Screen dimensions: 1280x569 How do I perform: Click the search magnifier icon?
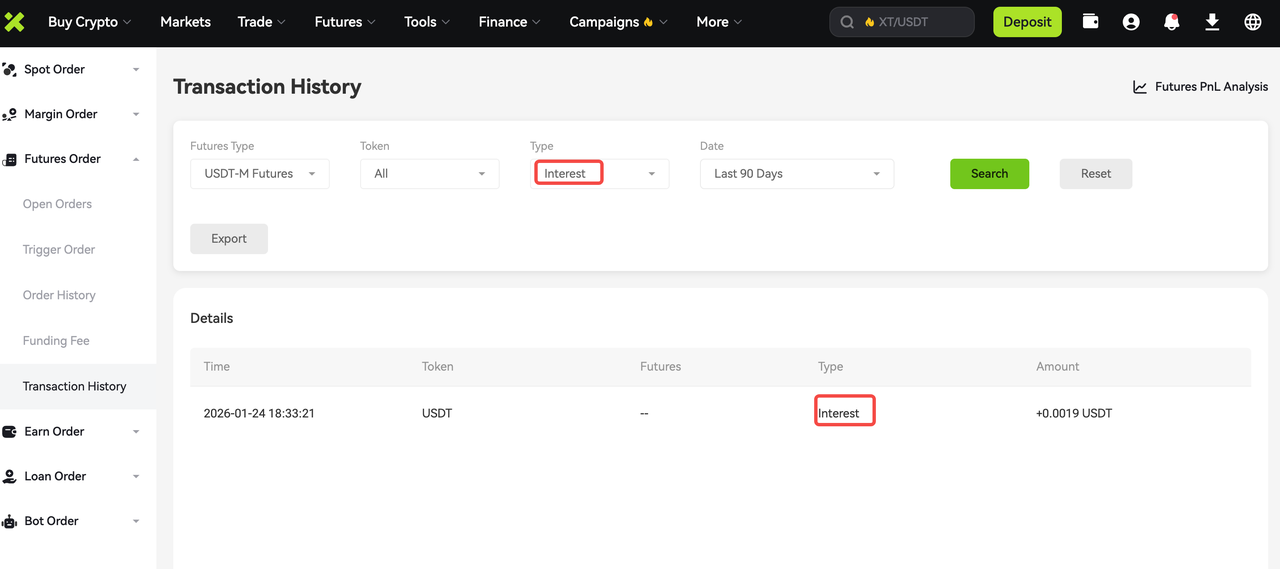click(848, 22)
